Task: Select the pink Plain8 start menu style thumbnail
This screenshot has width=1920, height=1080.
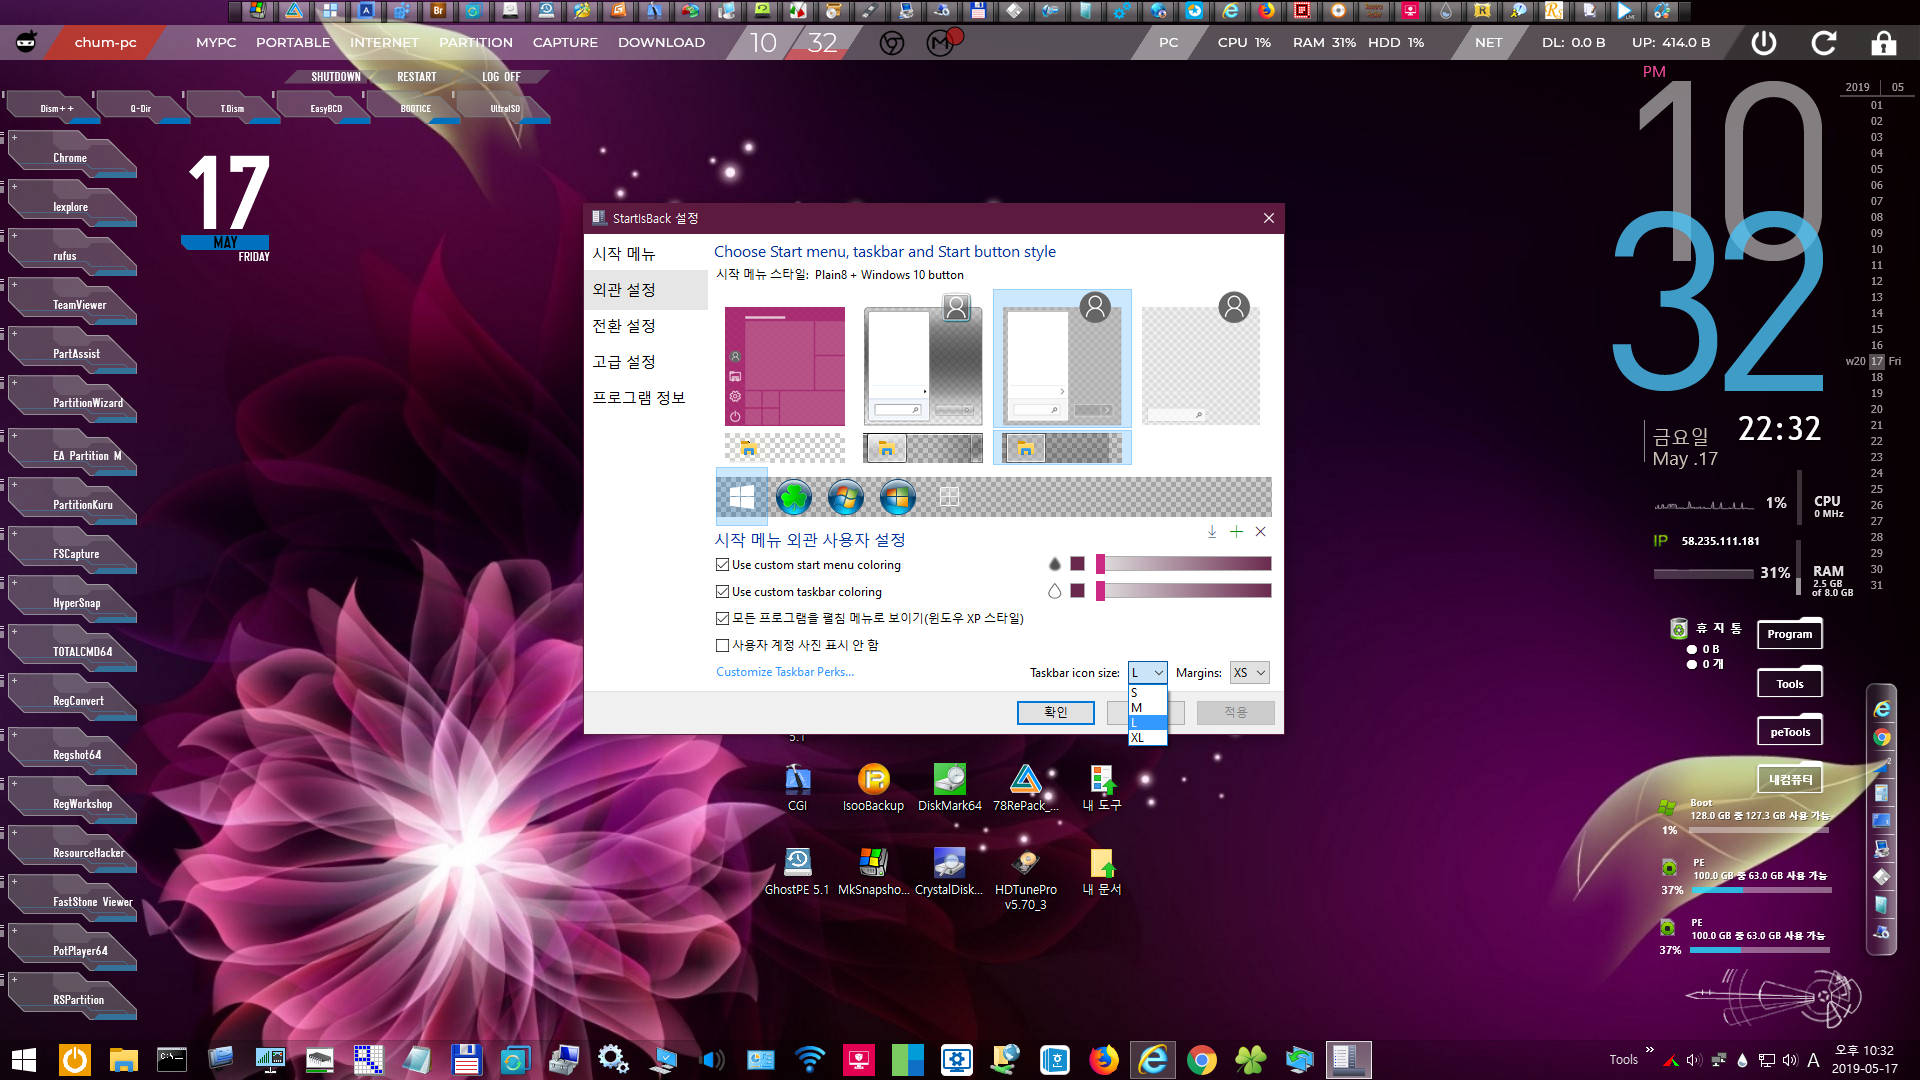Action: [785, 366]
